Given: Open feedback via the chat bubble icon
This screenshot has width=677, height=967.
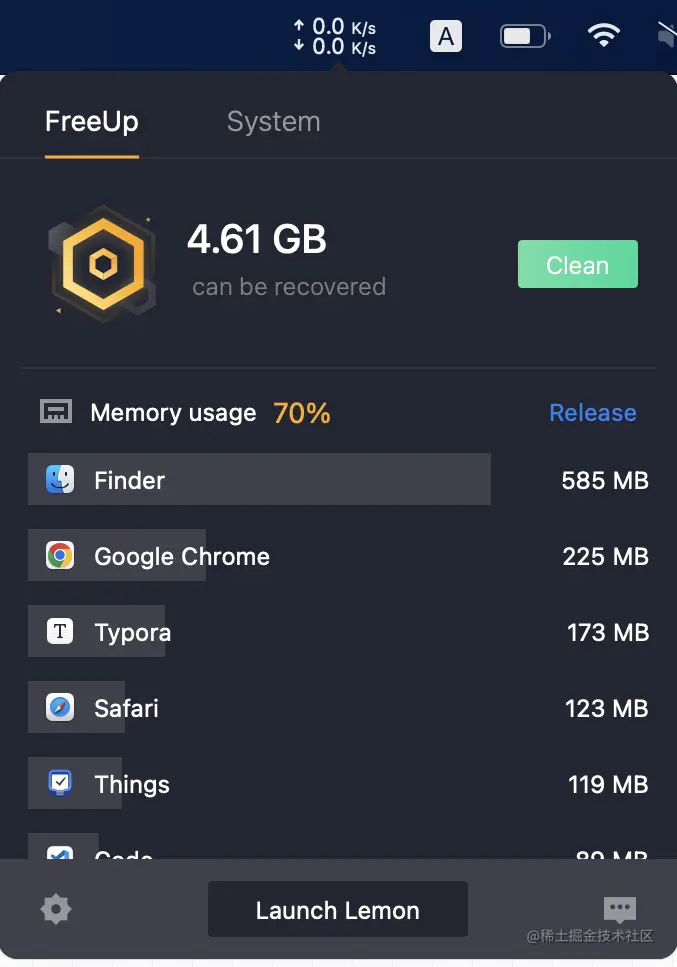Looking at the screenshot, I should click(x=620, y=909).
